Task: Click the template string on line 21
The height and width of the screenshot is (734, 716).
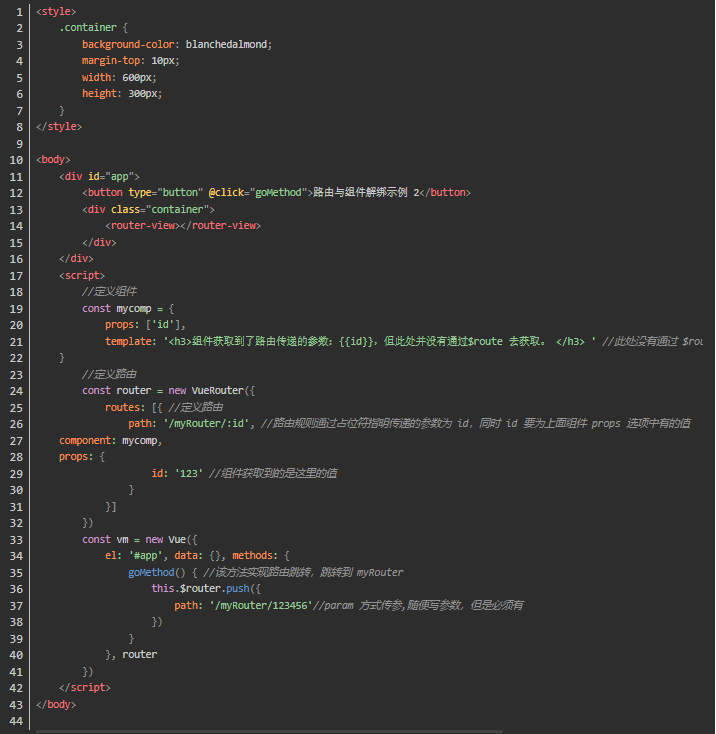Action: click(378, 341)
